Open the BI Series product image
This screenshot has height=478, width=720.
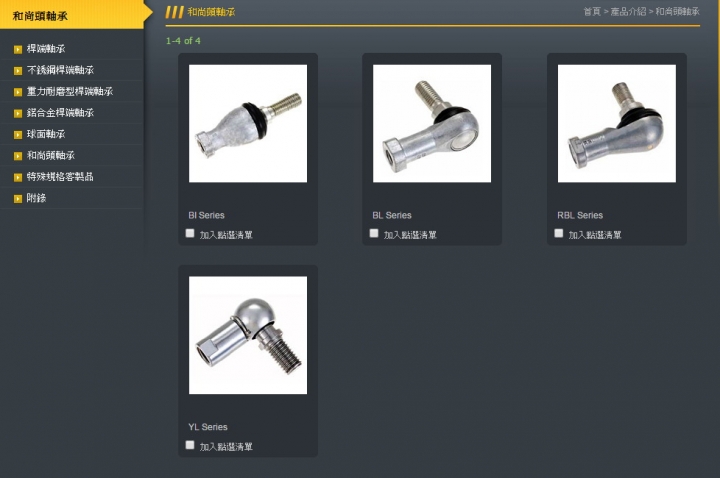click(x=248, y=124)
